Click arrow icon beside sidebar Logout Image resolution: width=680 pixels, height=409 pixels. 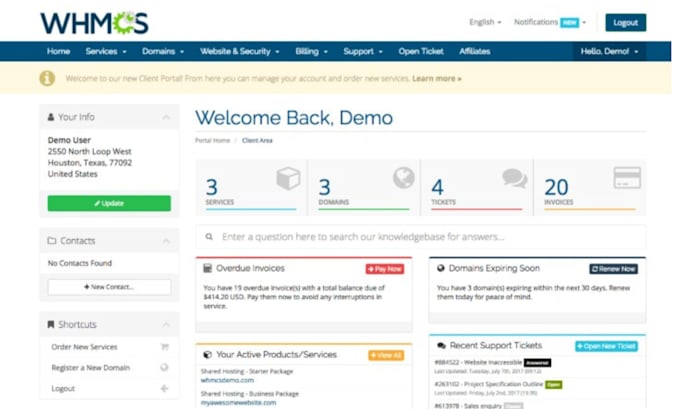(164, 388)
